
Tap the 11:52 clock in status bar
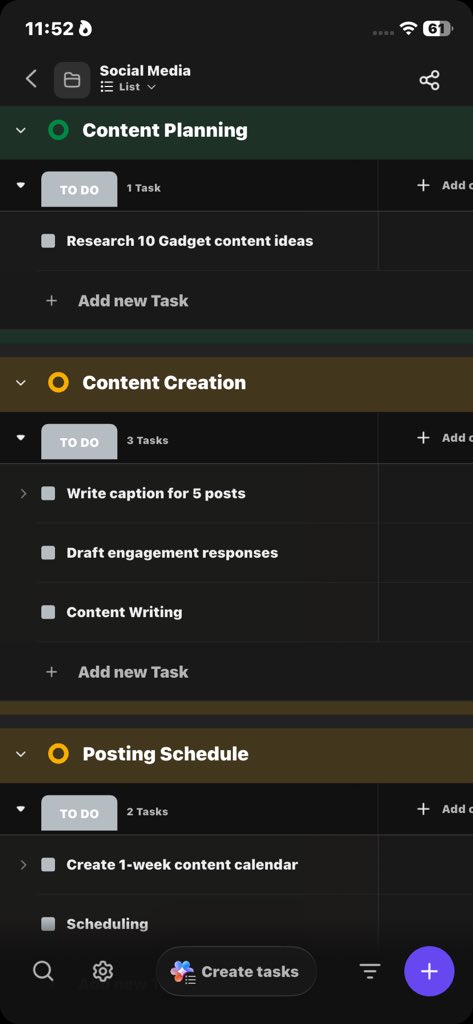[x=49, y=29]
